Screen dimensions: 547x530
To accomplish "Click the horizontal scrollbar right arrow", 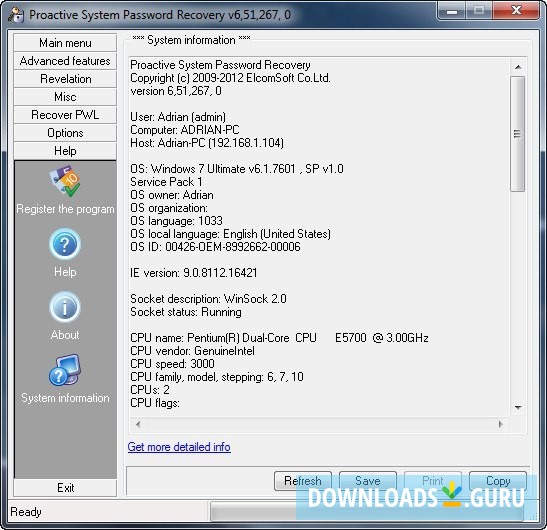I will click(501, 424).
